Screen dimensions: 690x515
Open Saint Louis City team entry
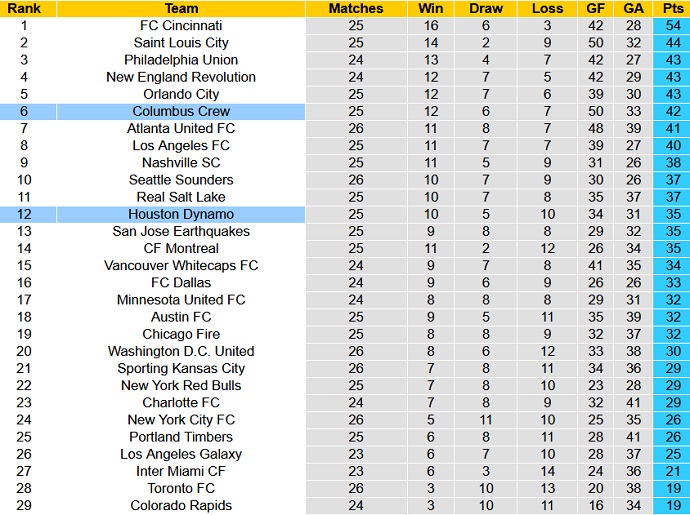click(x=181, y=42)
